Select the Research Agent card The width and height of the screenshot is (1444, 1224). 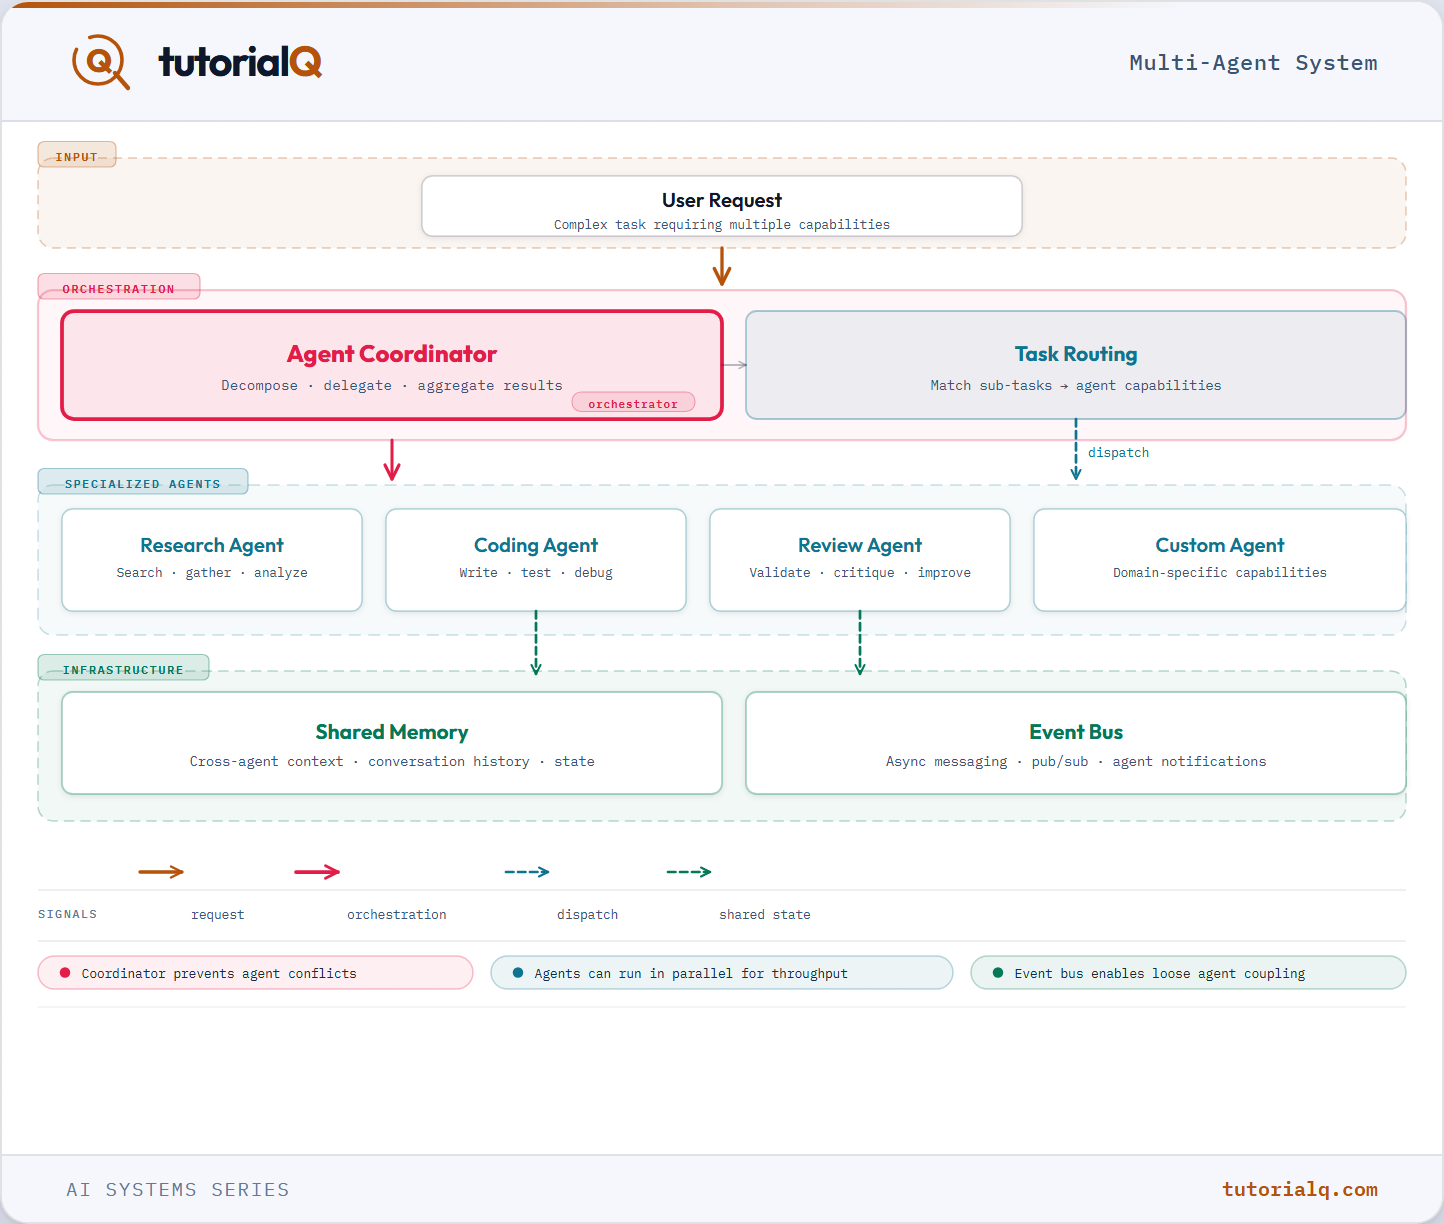coord(212,560)
